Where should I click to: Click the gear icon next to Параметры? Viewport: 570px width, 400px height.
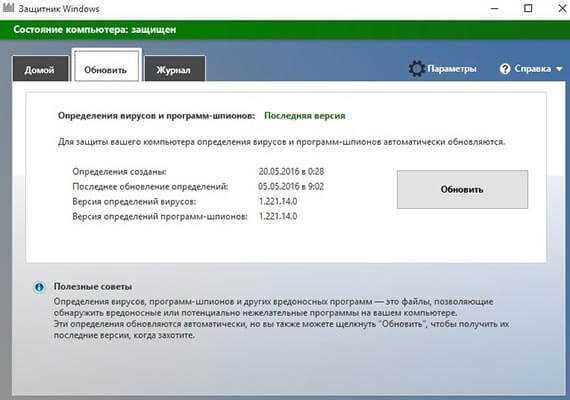pos(417,68)
